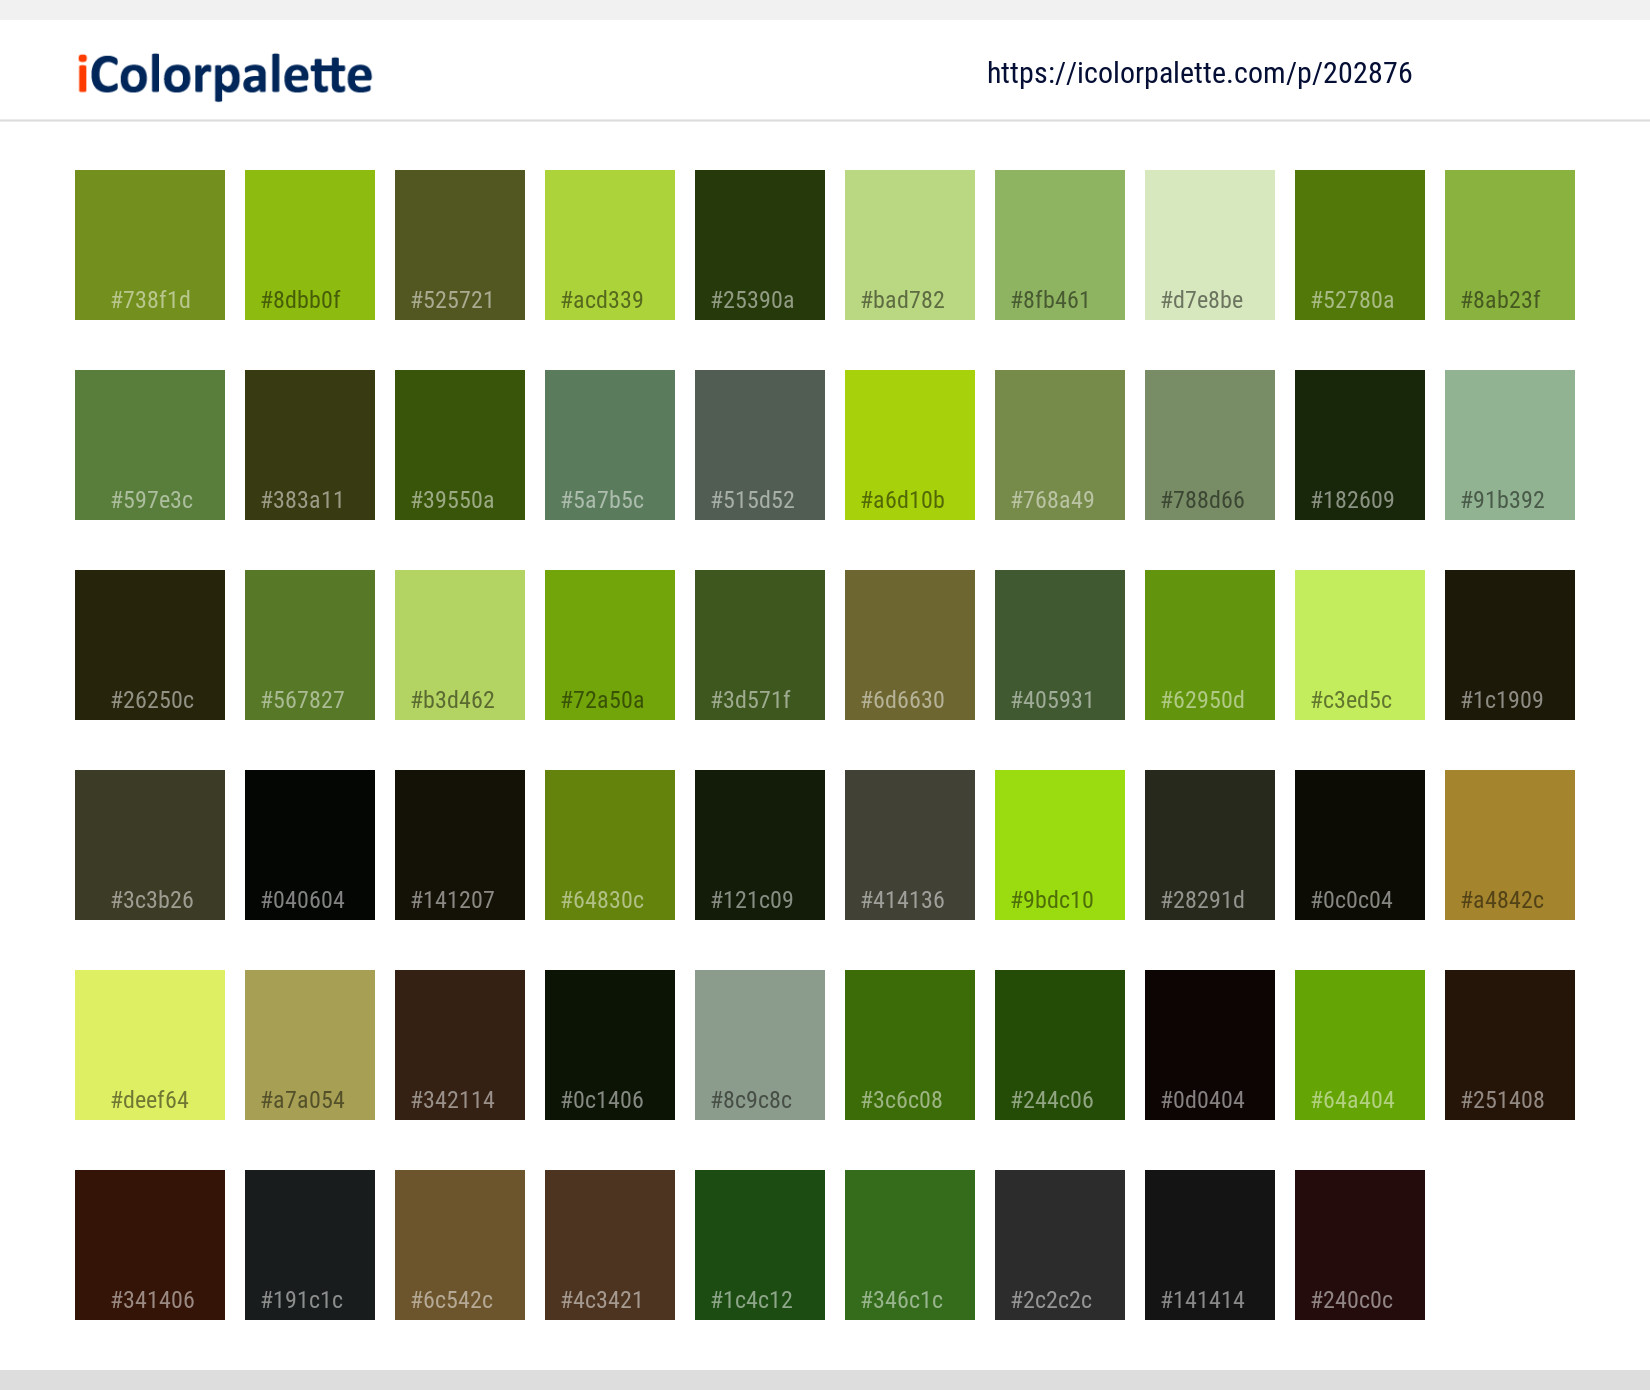Pick the #28291d swatch
This screenshot has height=1390, width=1650.
pyautogui.click(x=1210, y=845)
